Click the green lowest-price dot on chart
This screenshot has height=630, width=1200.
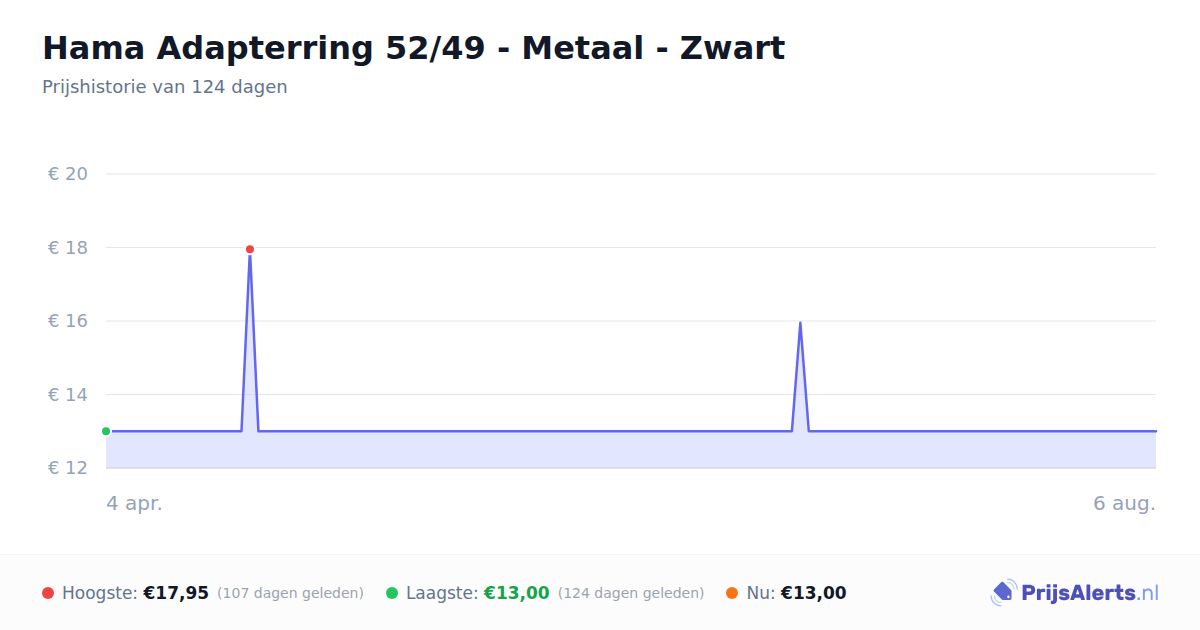pos(106,431)
